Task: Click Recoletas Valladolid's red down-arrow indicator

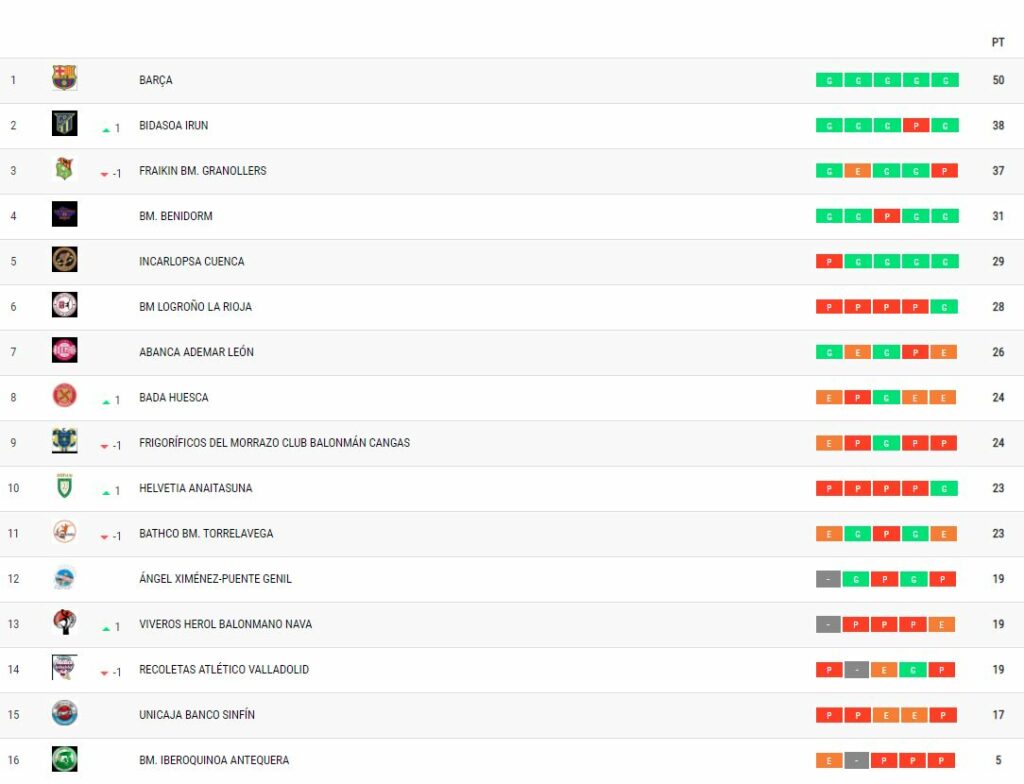Action: tap(104, 673)
